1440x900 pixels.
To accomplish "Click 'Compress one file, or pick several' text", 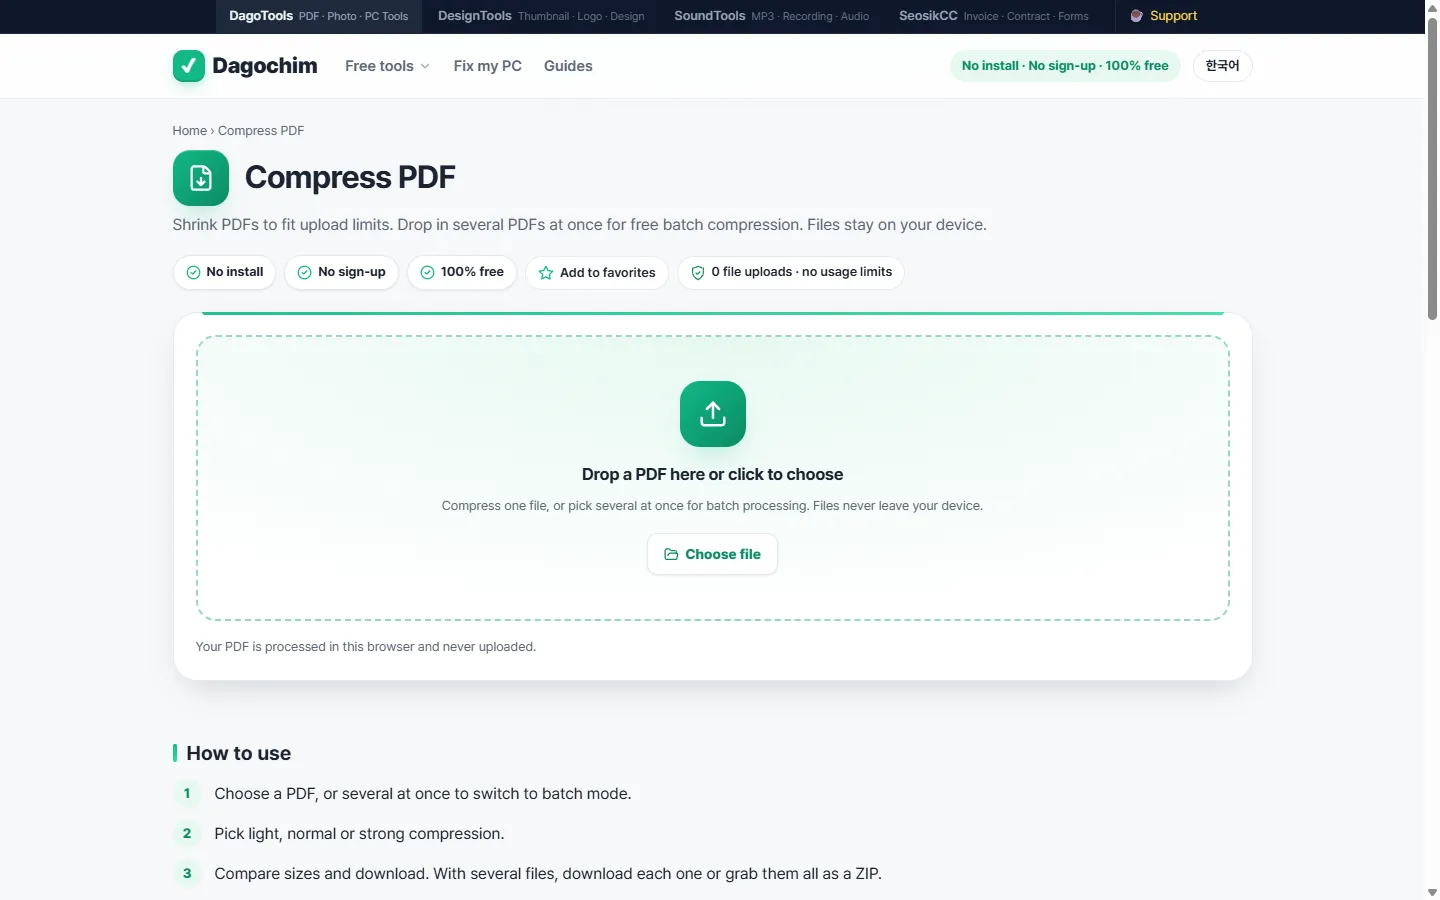I will point(712,506).
